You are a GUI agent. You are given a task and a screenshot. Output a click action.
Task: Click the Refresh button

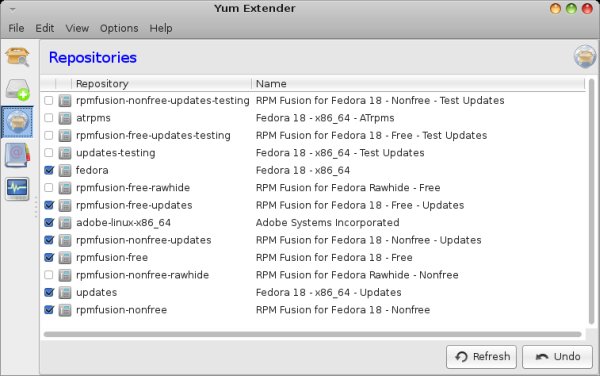pos(481,357)
